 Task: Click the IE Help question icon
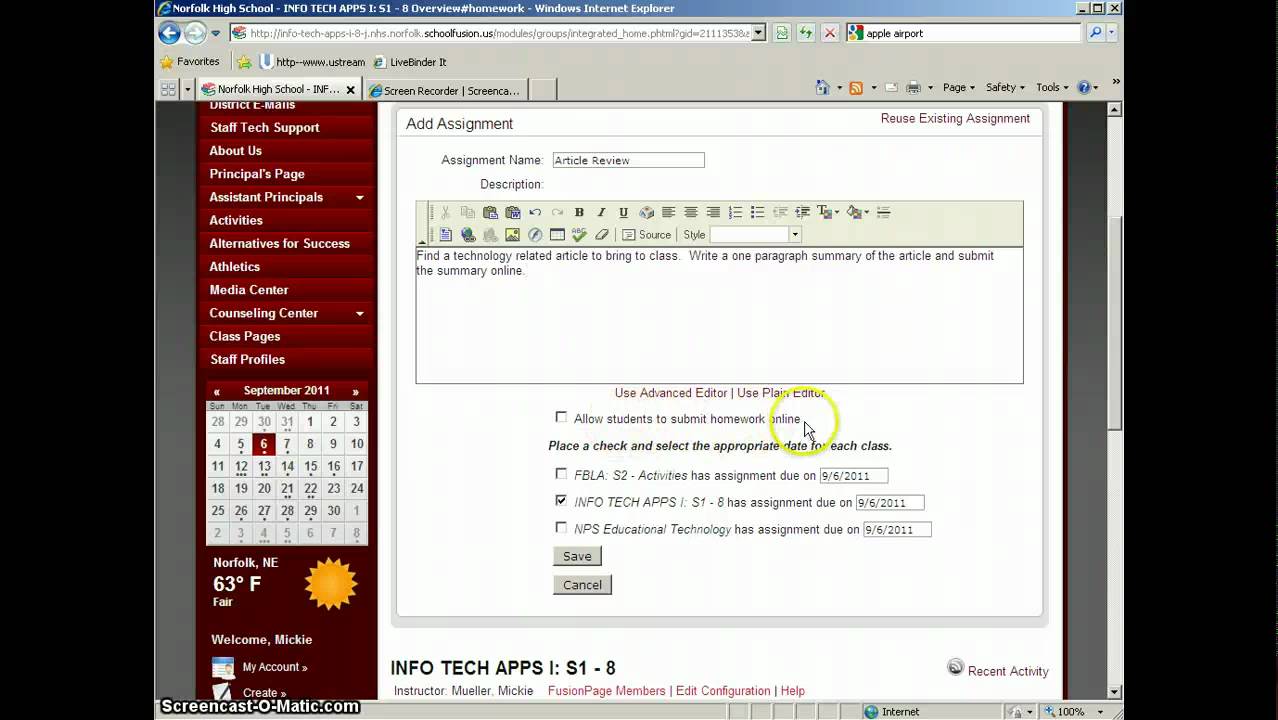point(1083,88)
